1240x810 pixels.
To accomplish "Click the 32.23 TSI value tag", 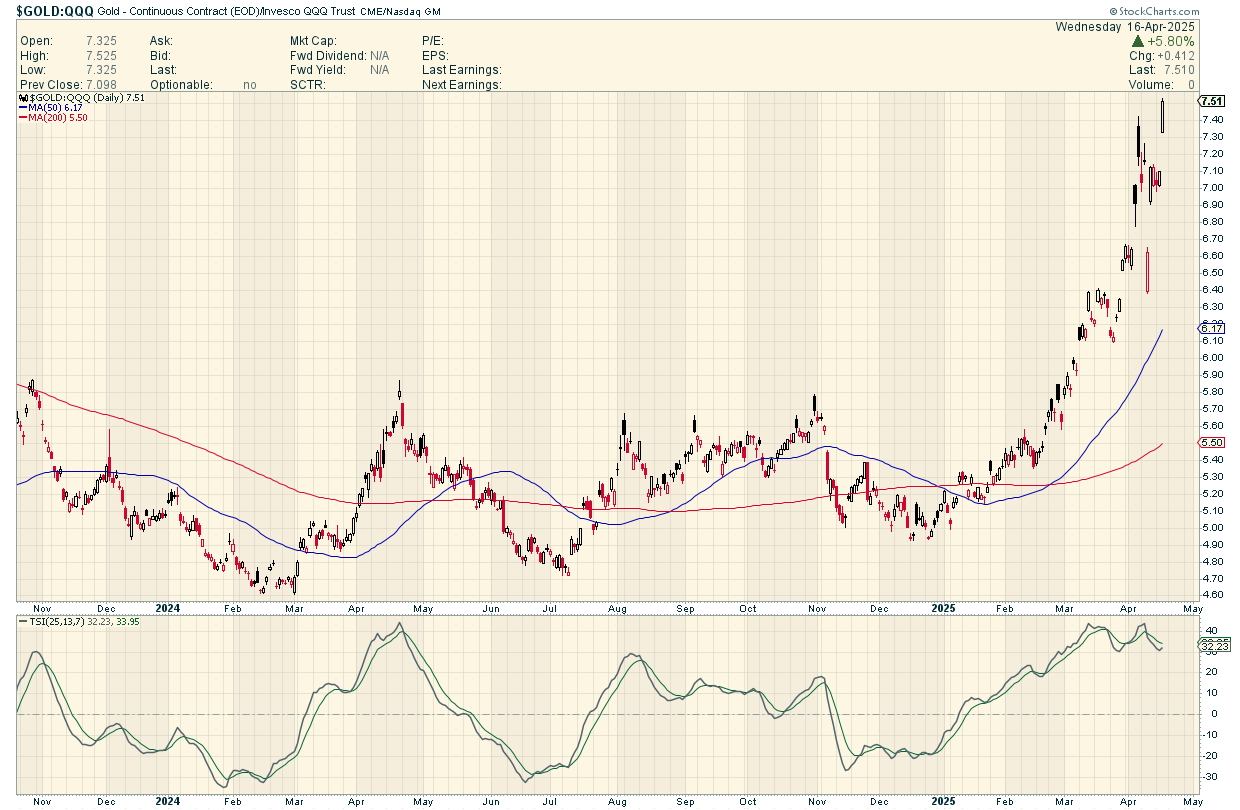I will 1212,646.
